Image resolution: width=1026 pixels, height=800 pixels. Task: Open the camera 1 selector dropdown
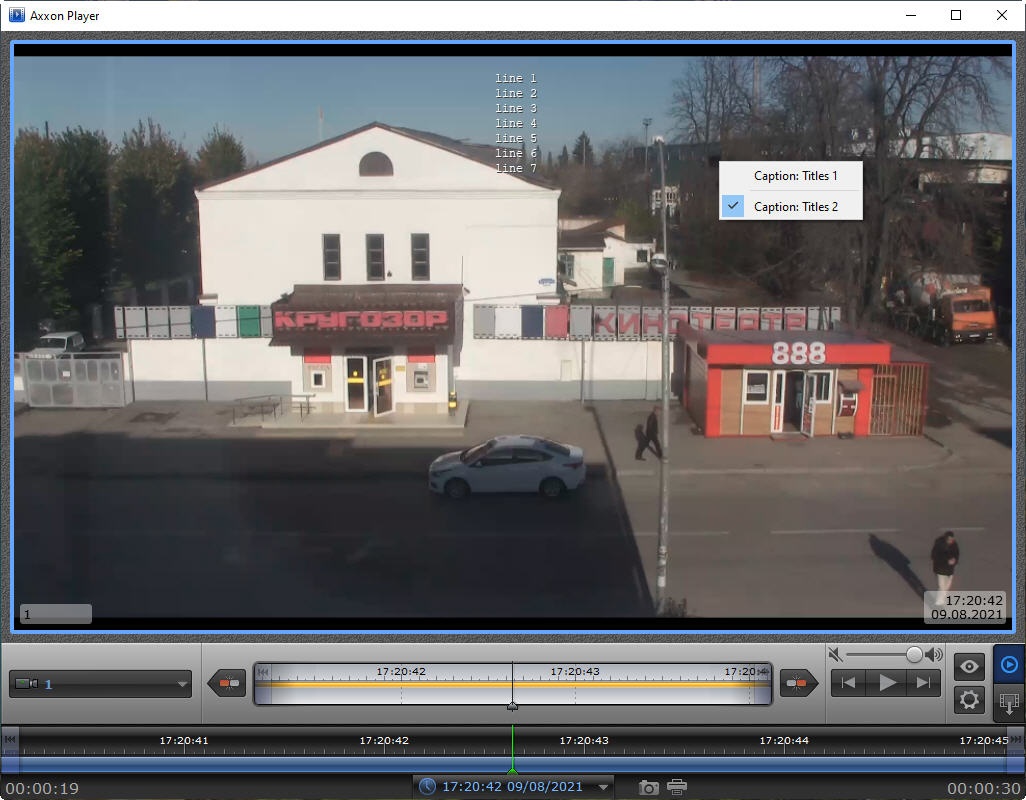coord(100,684)
